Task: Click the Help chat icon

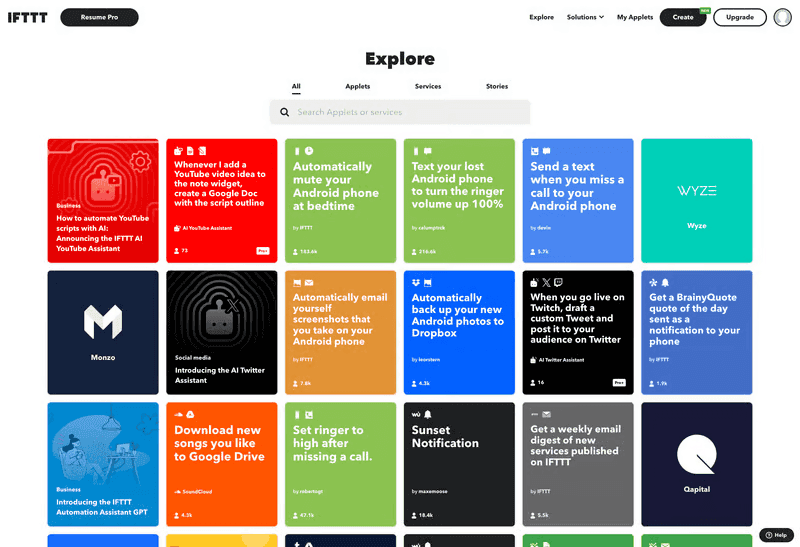Action: 776,535
